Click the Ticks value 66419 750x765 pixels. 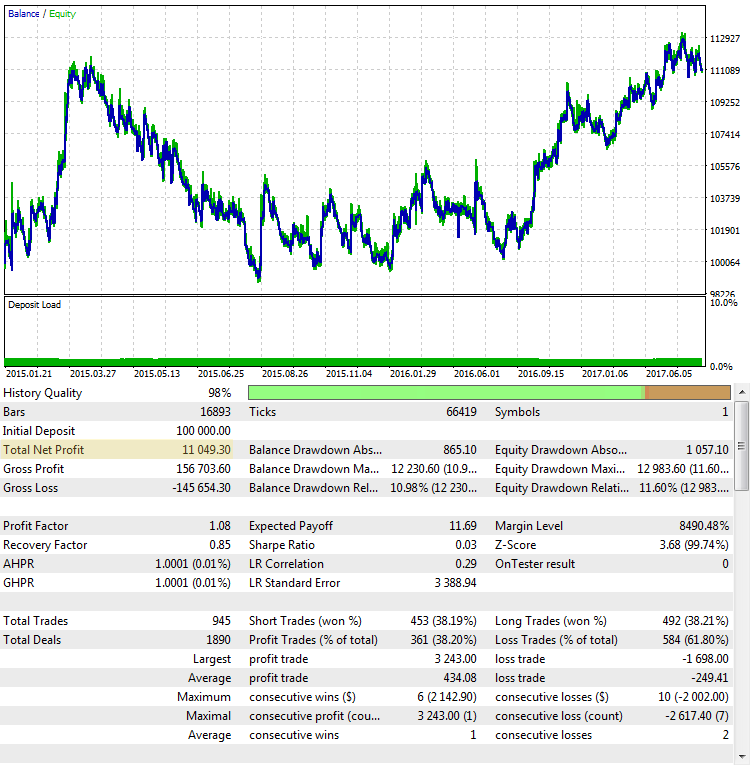(461, 412)
